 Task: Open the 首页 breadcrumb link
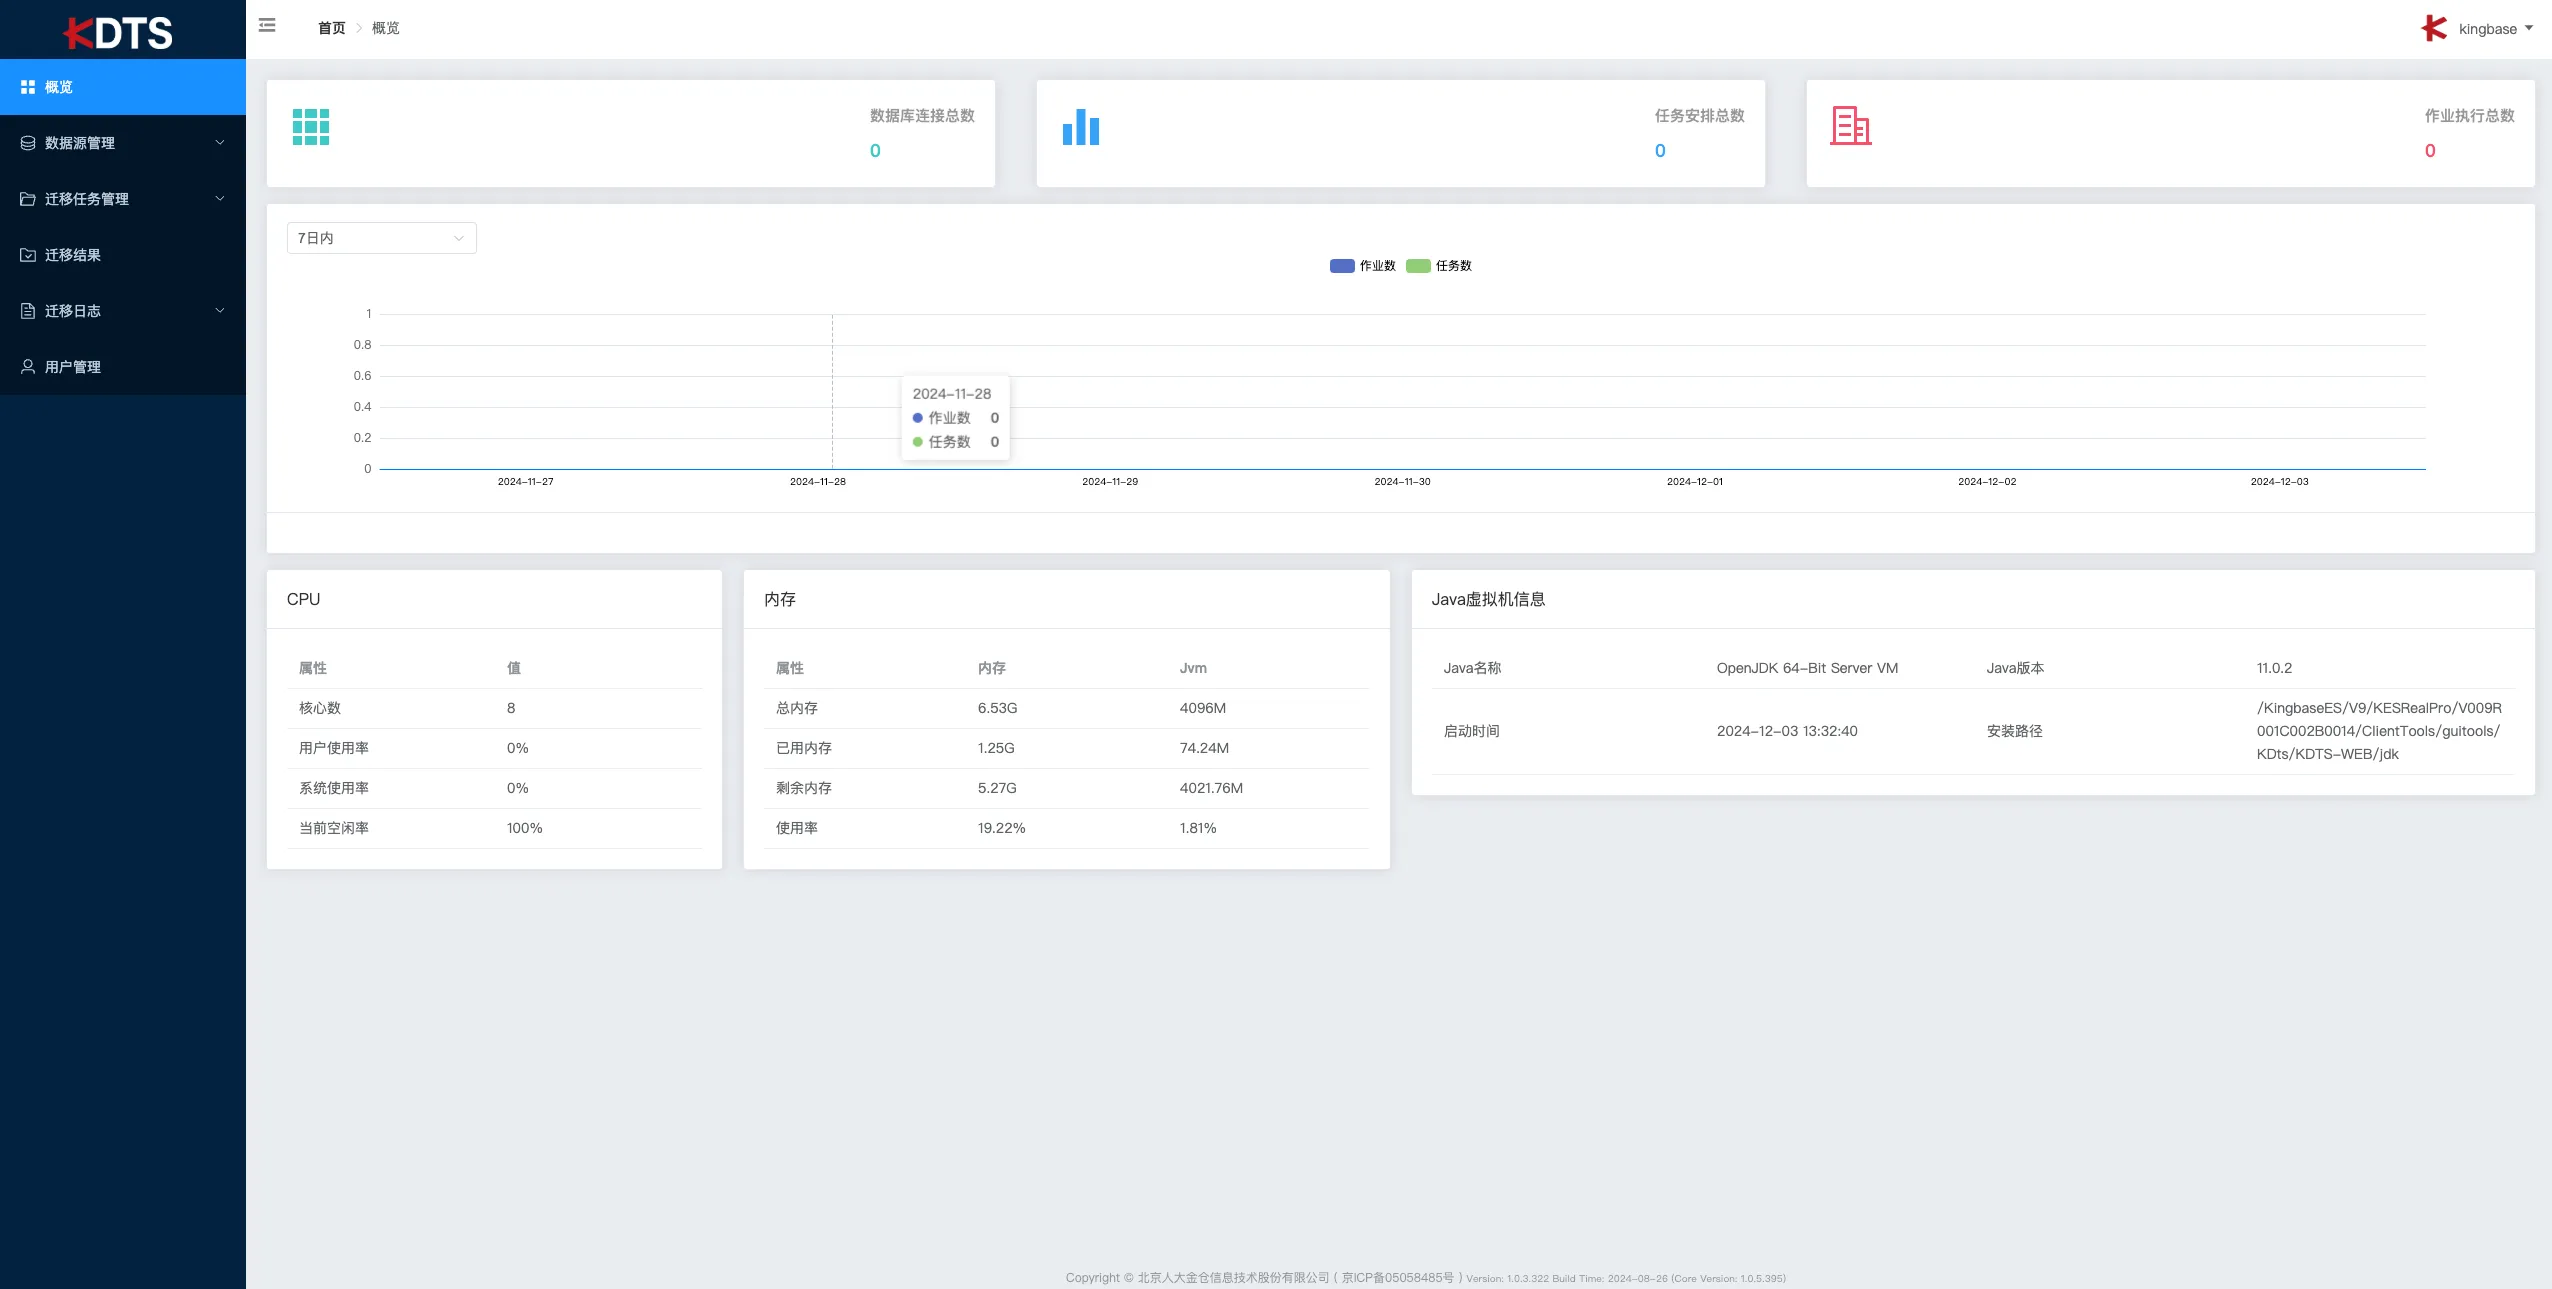tap(330, 27)
